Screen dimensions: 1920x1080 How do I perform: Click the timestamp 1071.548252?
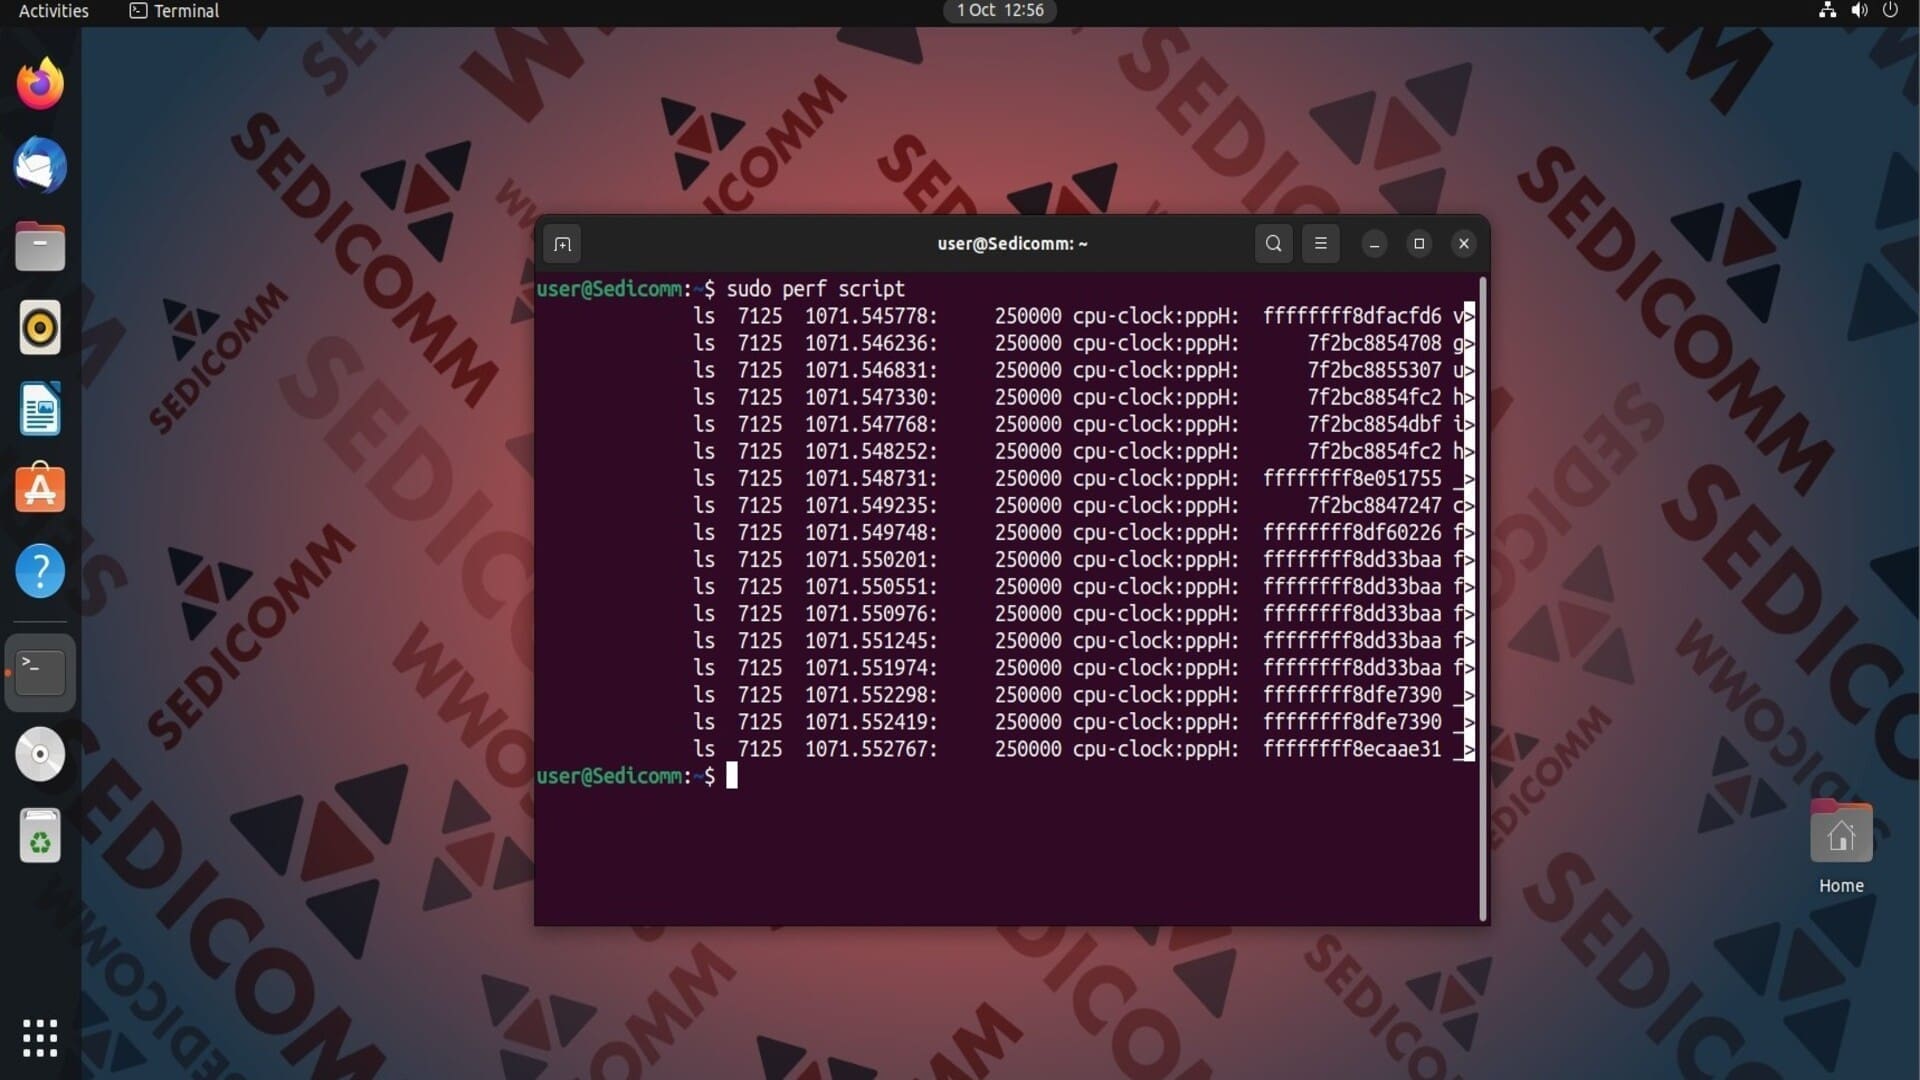[871, 451]
